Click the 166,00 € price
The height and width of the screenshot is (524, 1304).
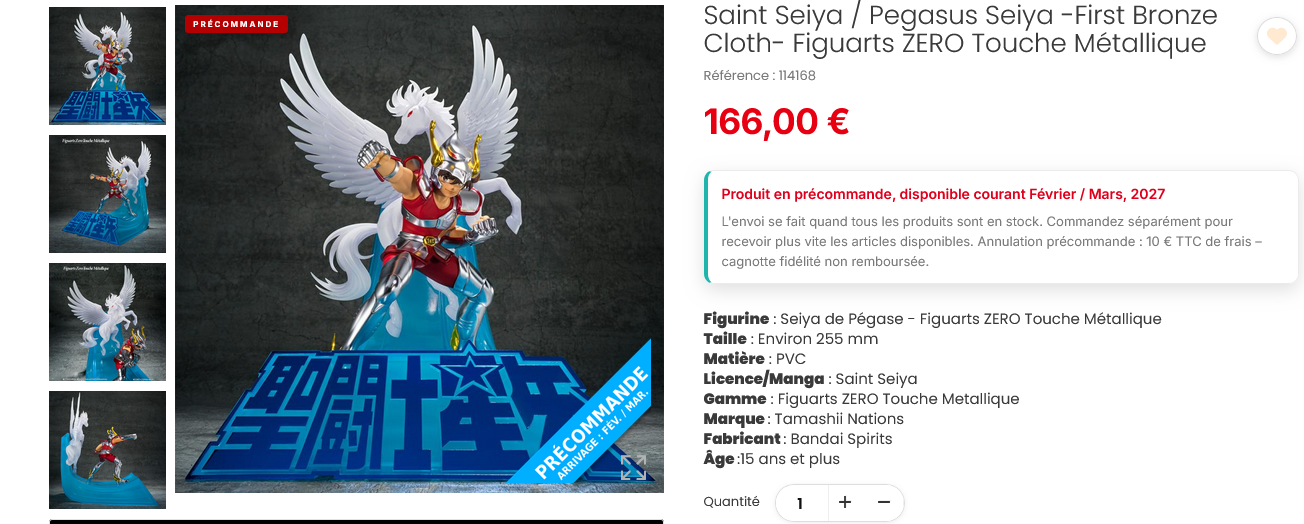tap(777, 121)
